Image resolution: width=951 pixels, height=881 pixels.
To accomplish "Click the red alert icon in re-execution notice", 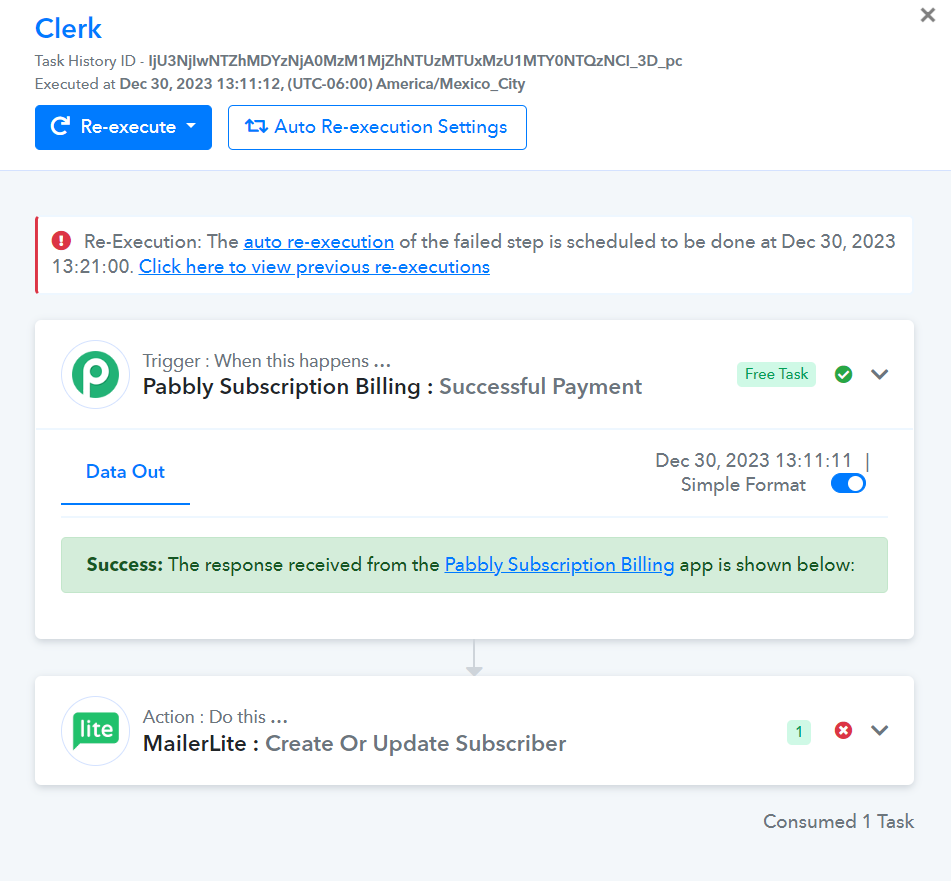I will pos(61,241).
